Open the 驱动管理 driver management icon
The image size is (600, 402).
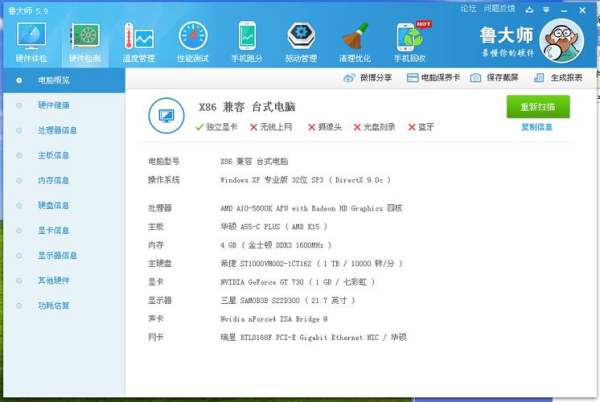301,42
